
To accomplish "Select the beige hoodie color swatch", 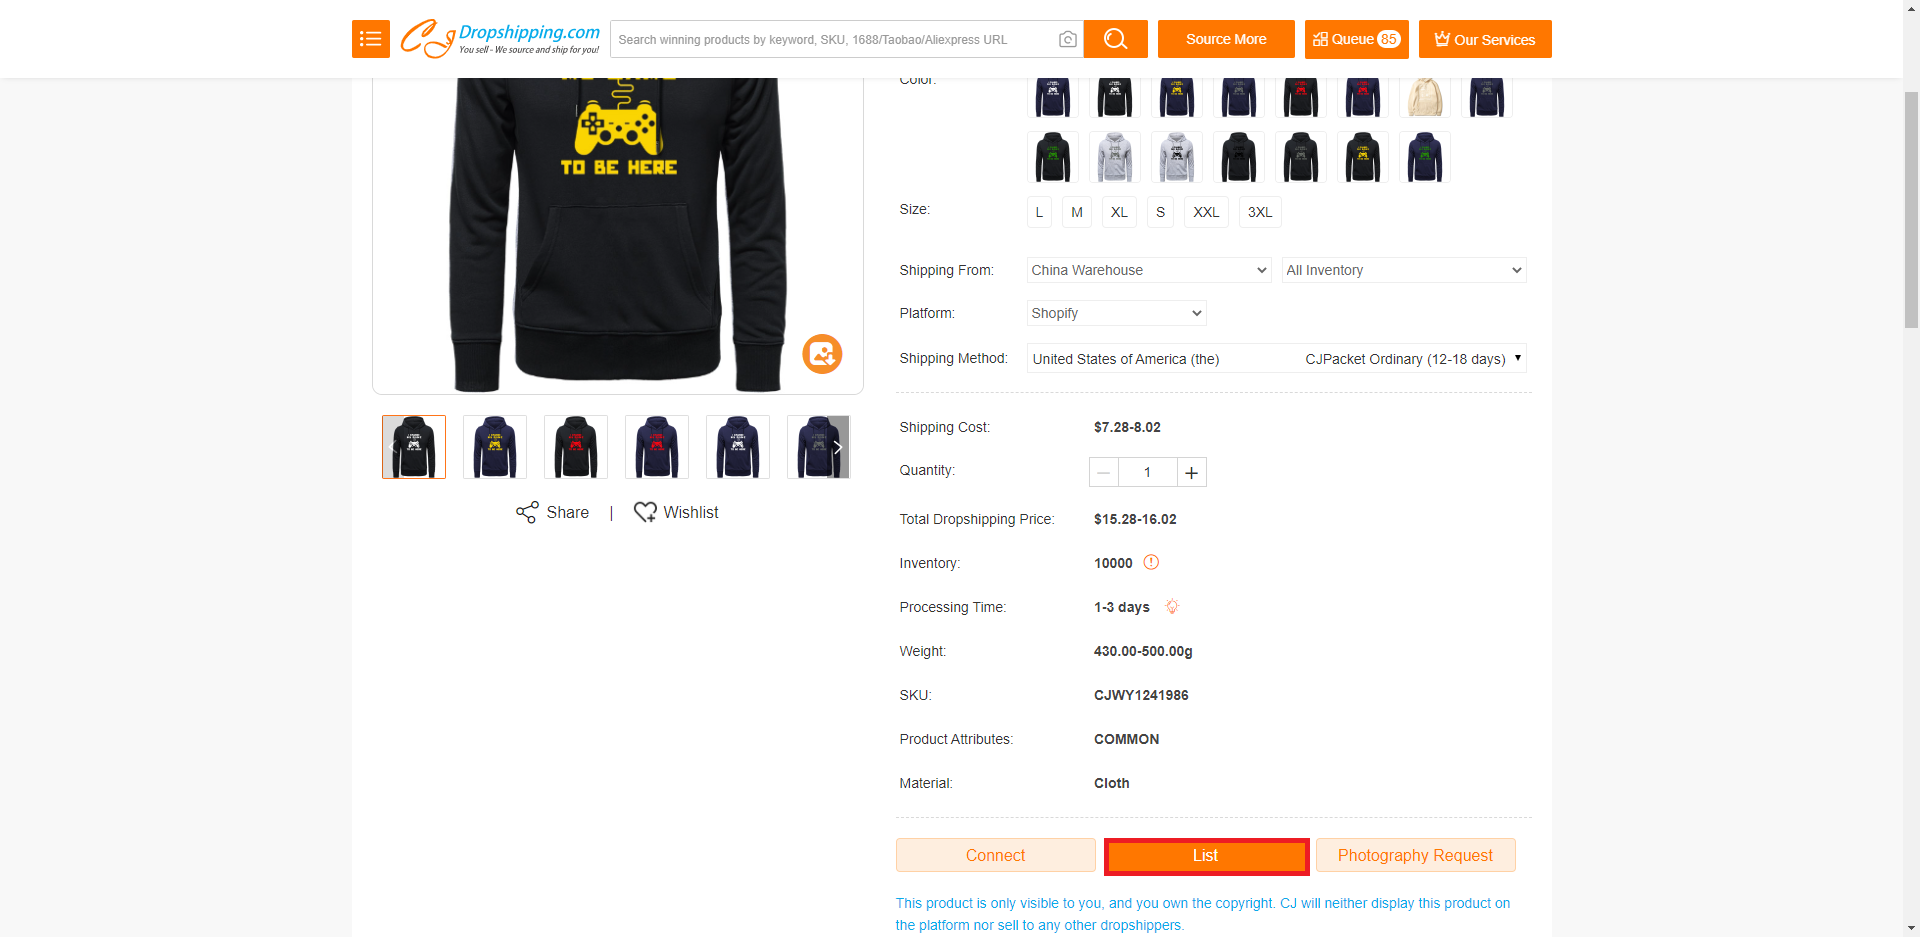I will coord(1425,96).
